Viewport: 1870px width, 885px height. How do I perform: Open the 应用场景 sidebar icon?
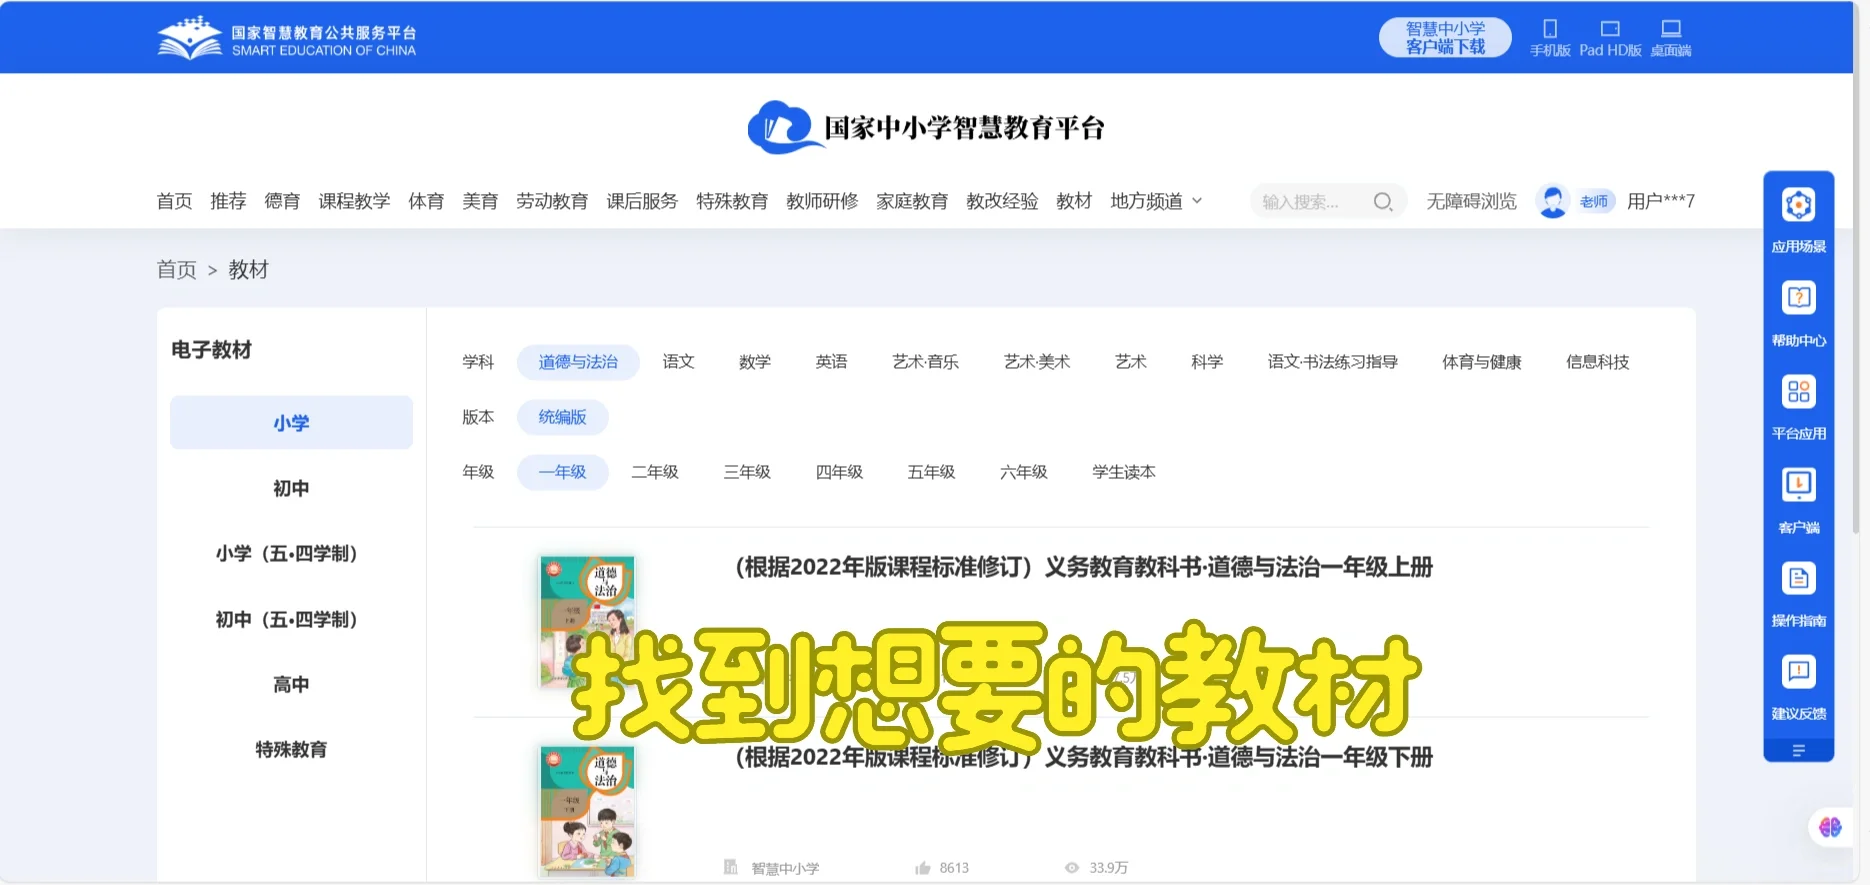(1798, 205)
